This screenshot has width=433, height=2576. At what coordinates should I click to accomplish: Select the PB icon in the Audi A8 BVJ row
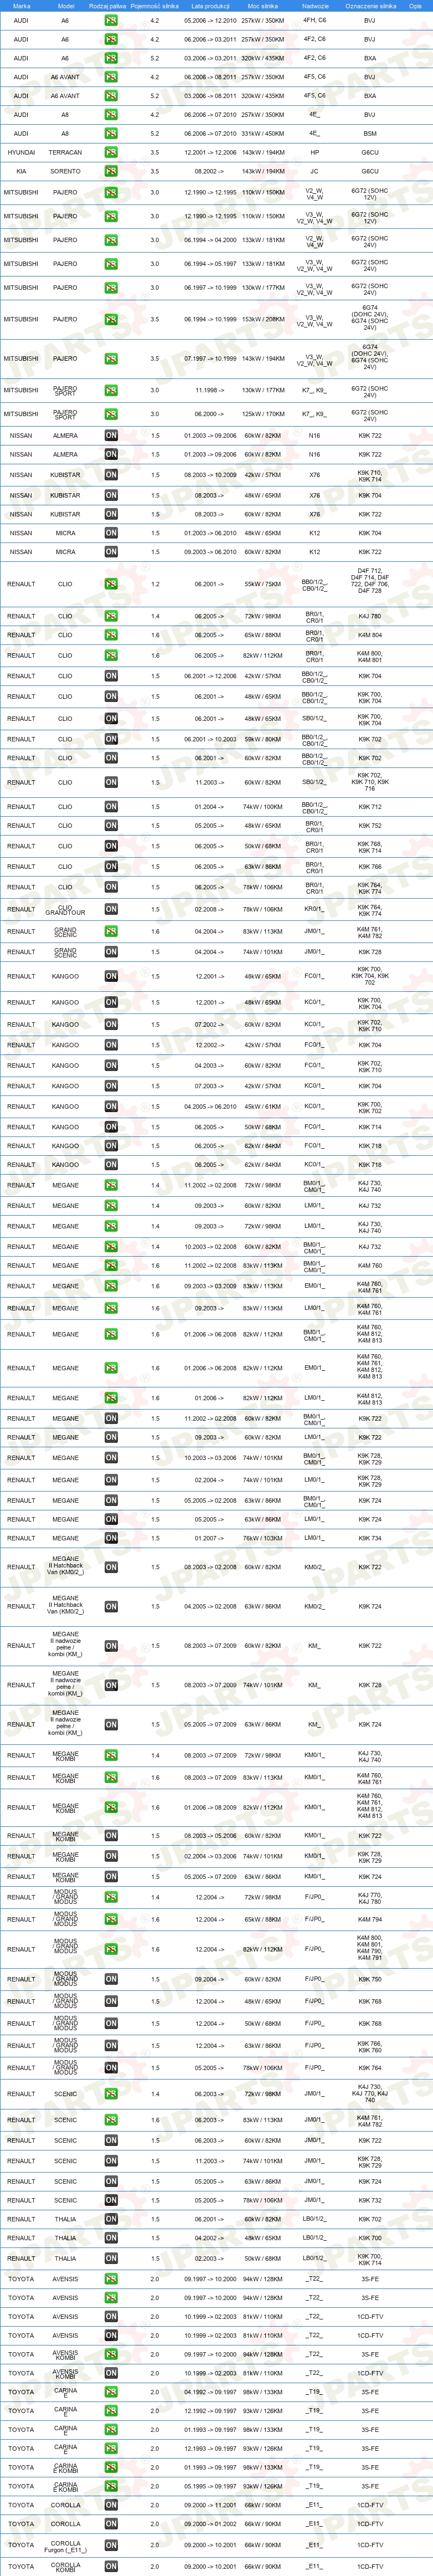(111, 114)
